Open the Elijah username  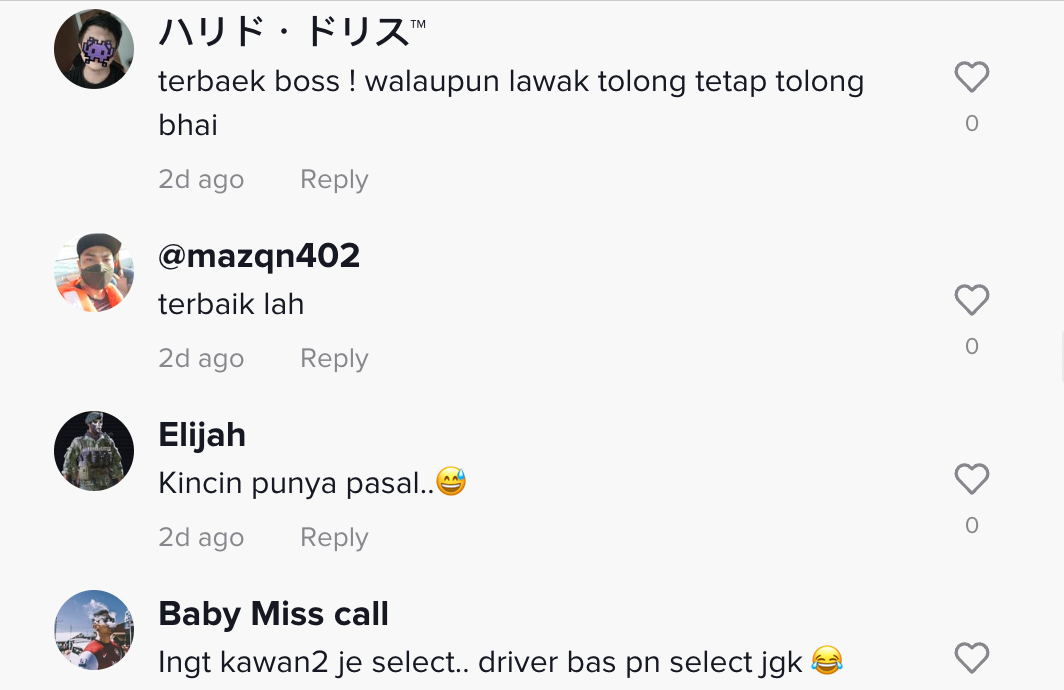pos(202,435)
